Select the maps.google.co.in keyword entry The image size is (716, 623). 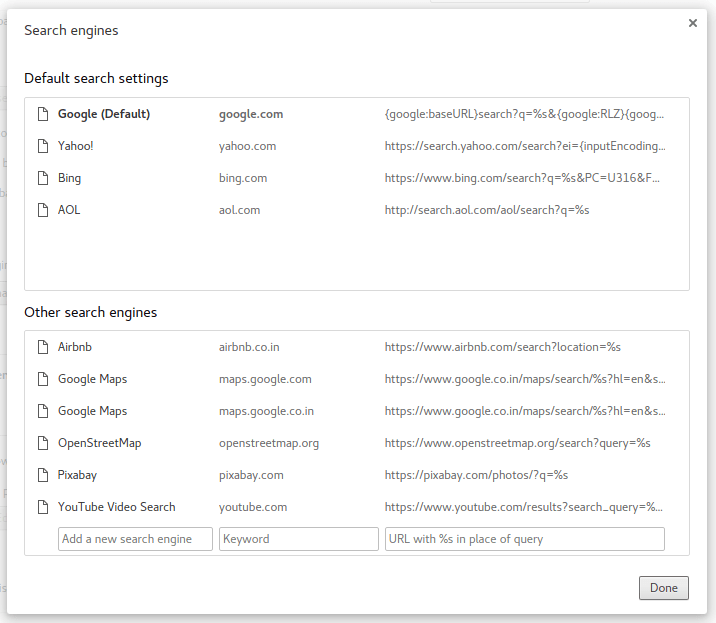[266, 411]
